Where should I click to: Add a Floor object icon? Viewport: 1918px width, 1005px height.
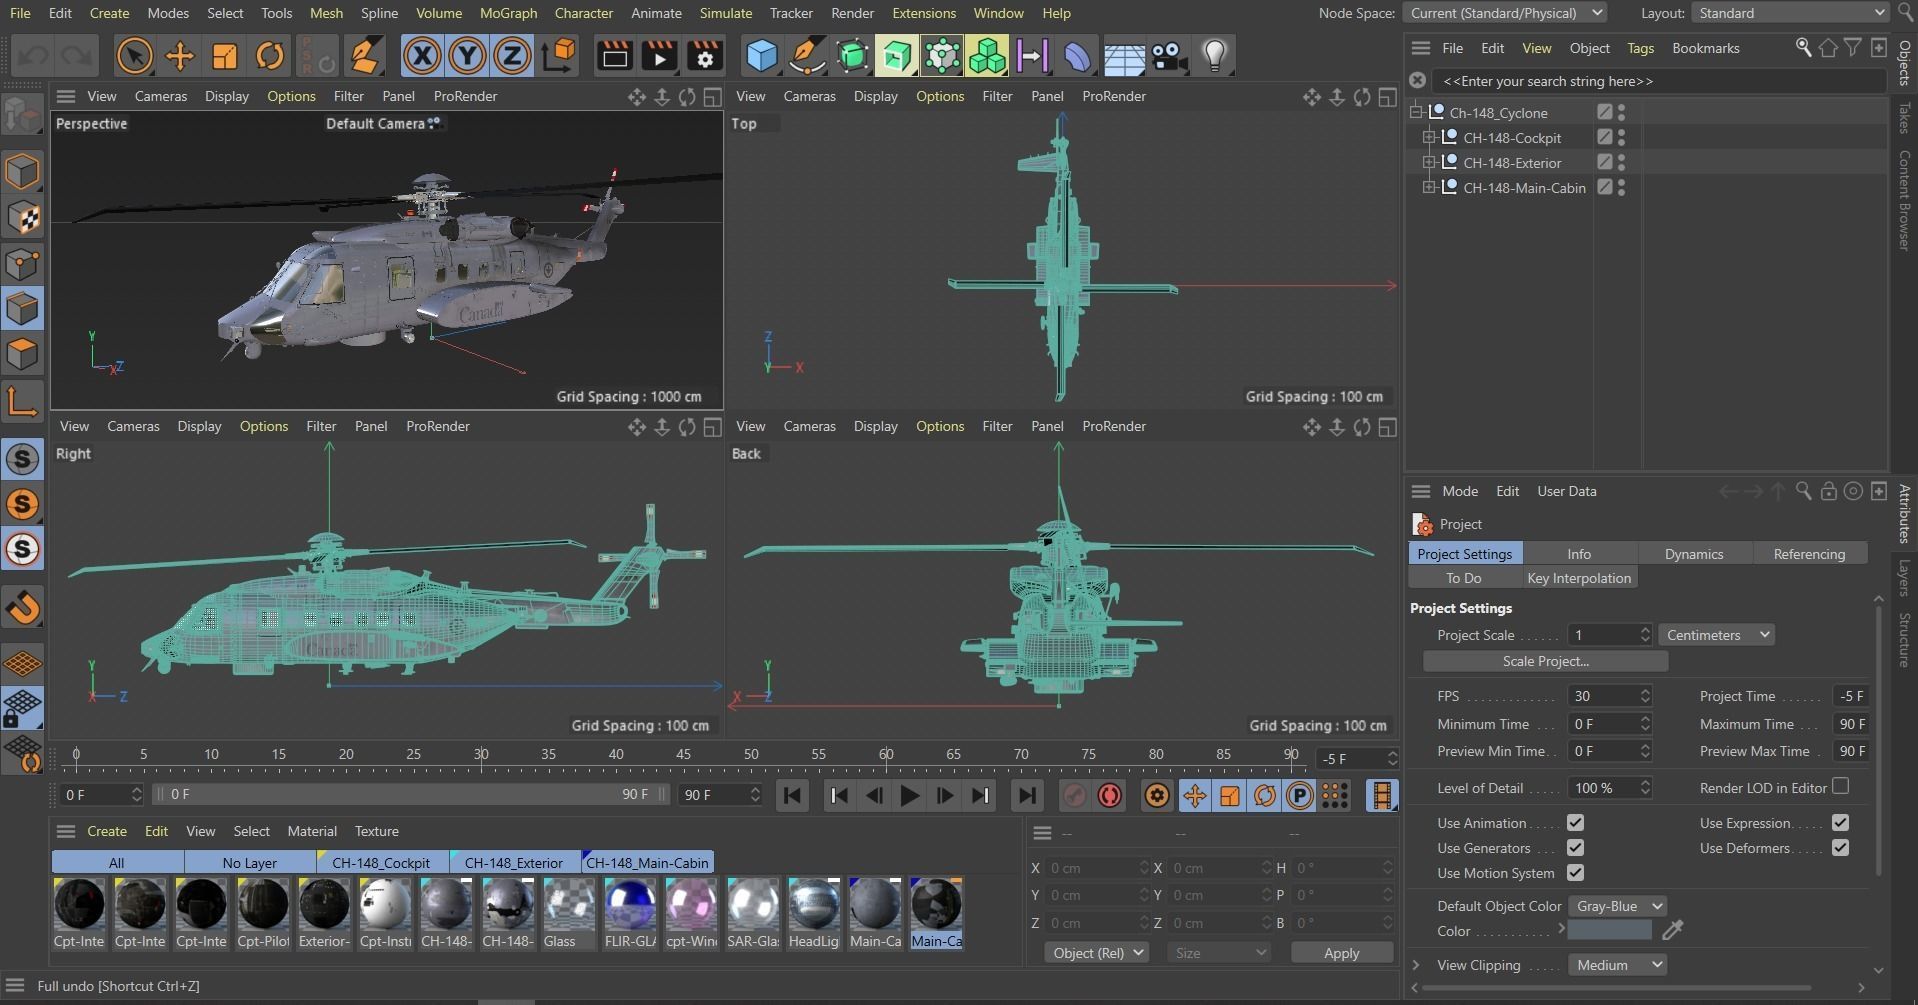tap(1124, 56)
